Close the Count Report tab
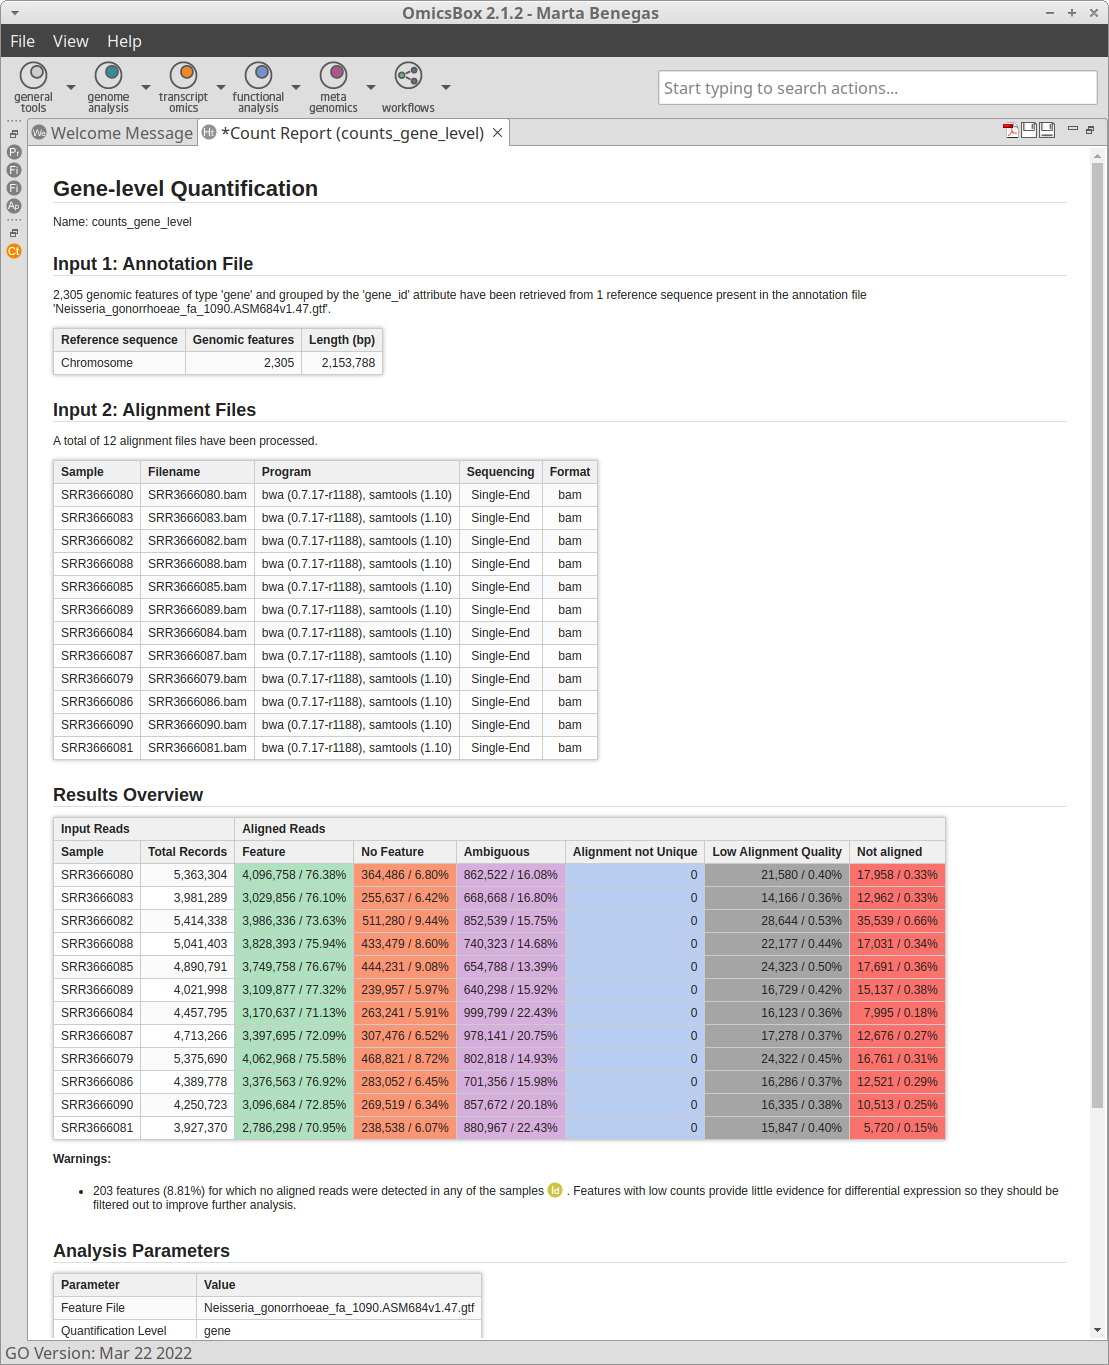This screenshot has height=1365, width=1109. click(497, 133)
